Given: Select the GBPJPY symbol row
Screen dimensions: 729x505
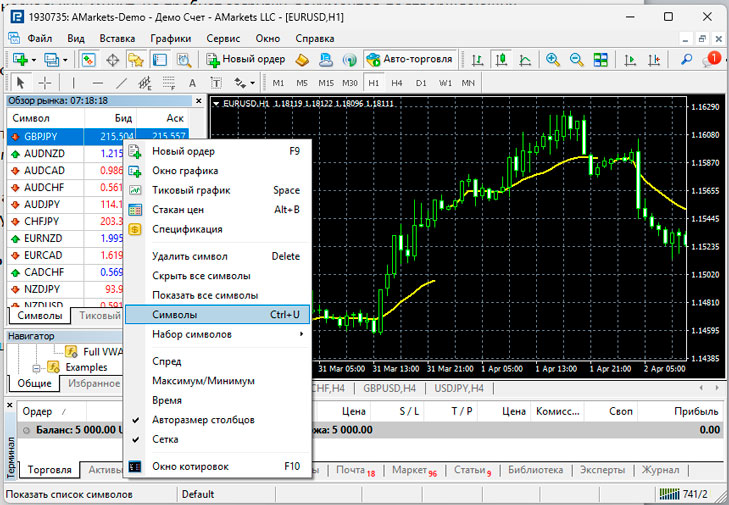Looking at the screenshot, I should tap(40, 136).
